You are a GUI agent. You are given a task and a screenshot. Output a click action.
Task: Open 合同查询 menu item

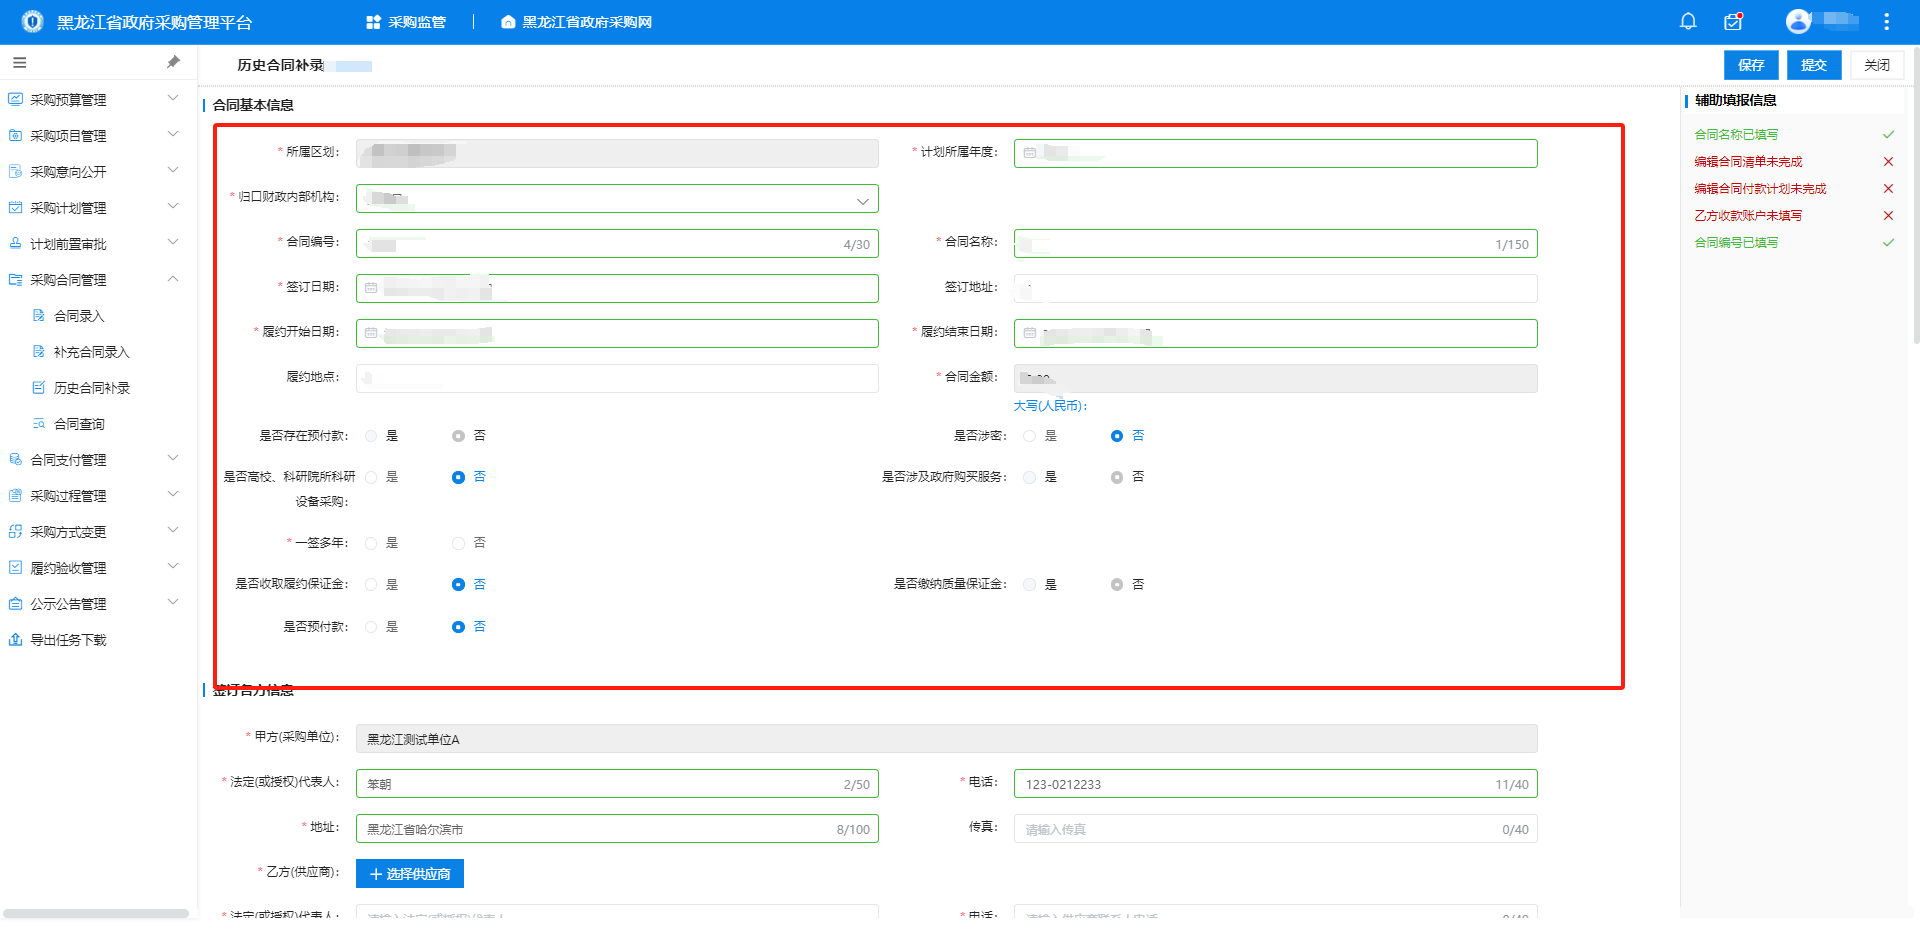click(x=79, y=424)
